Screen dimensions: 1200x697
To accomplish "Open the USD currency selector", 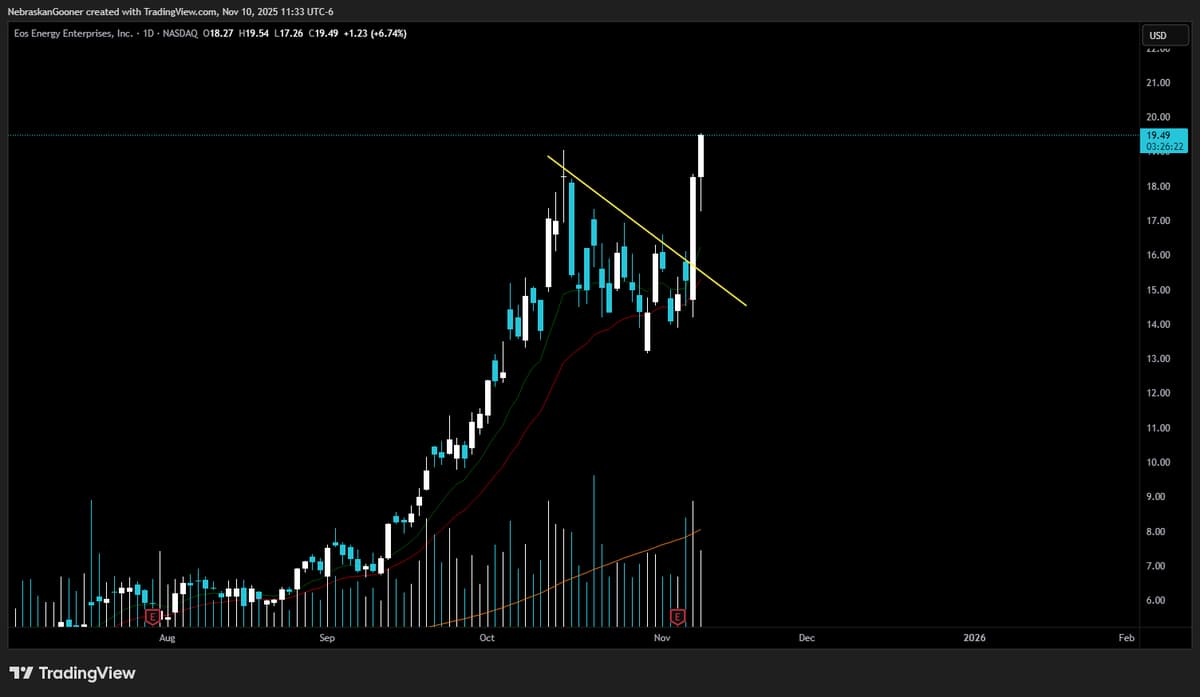I will click(1158, 35).
